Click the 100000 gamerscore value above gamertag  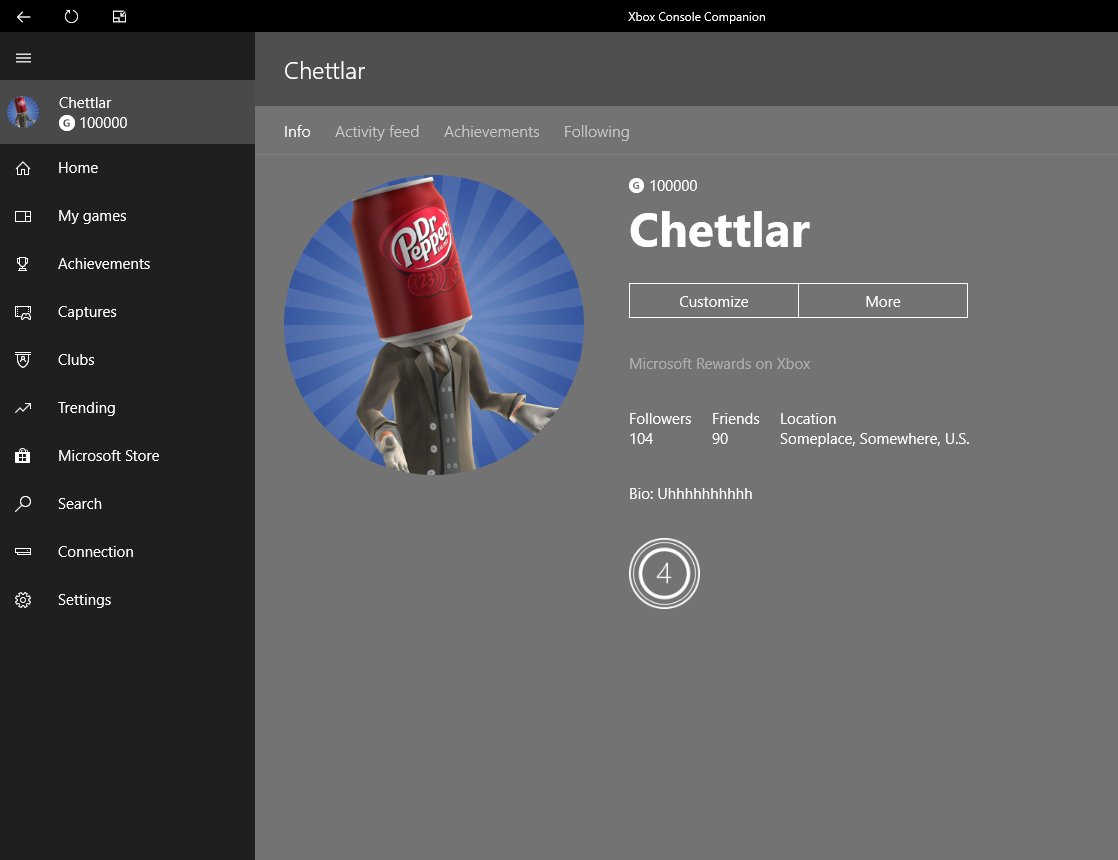pyautogui.click(x=673, y=186)
